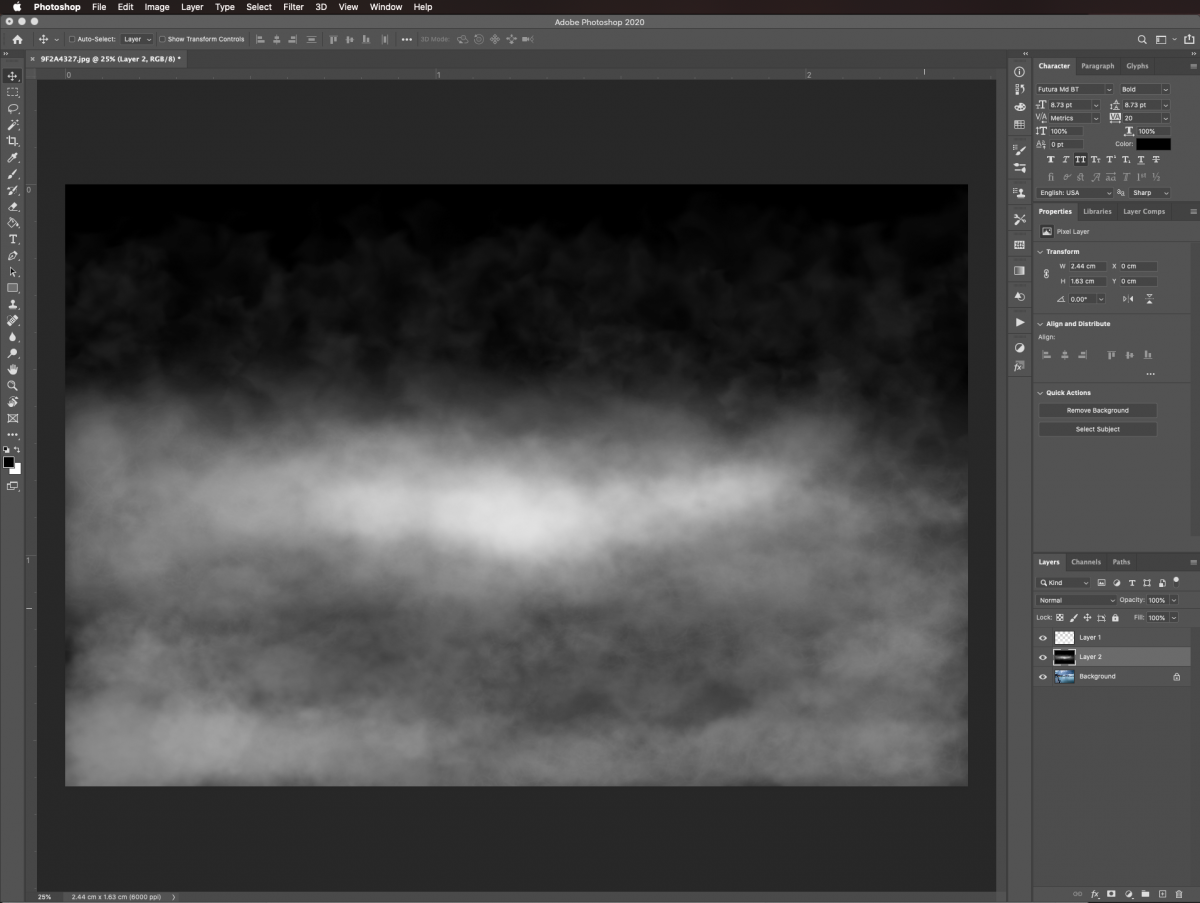The width and height of the screenshot is (1200, 903).
Task: Choose the Path Selection arrow tool
Action: [13, 272]
